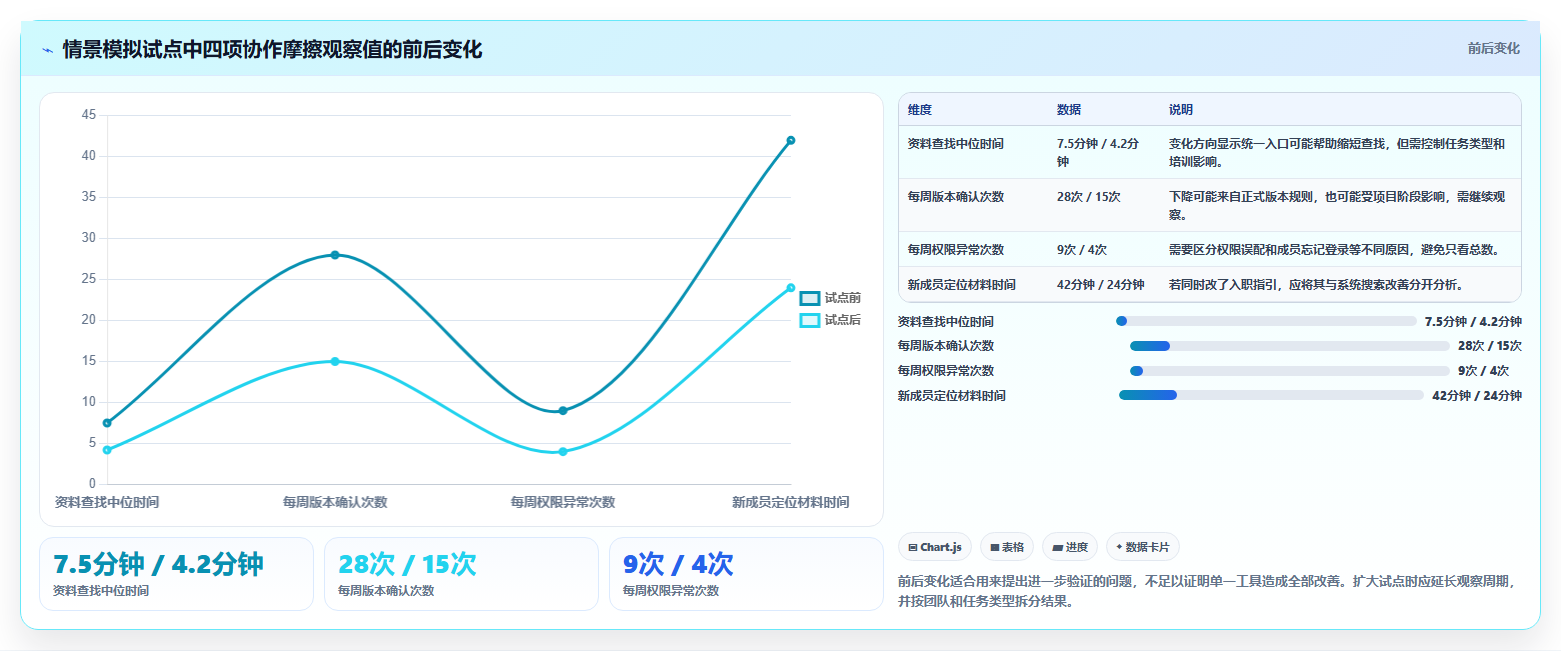Click x-axis label 每周版本确认次数
The height and width of the screenshot is (651, 1561).
pyautogui.click(x=335, y=502)
